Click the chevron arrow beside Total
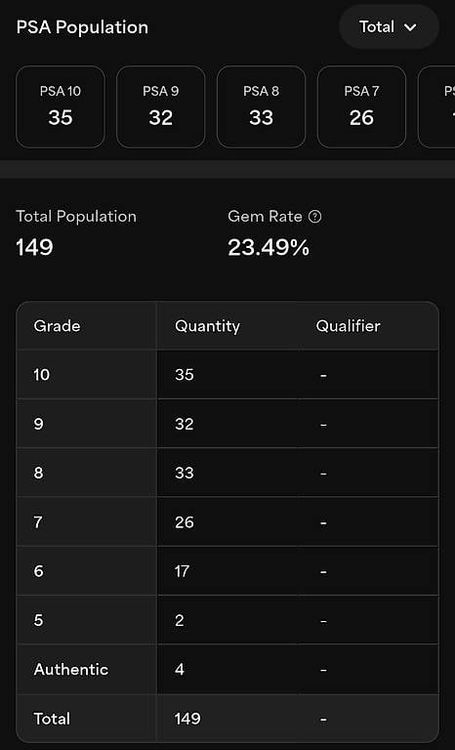Viewport: 455px width, 750px height. (411, 28)
